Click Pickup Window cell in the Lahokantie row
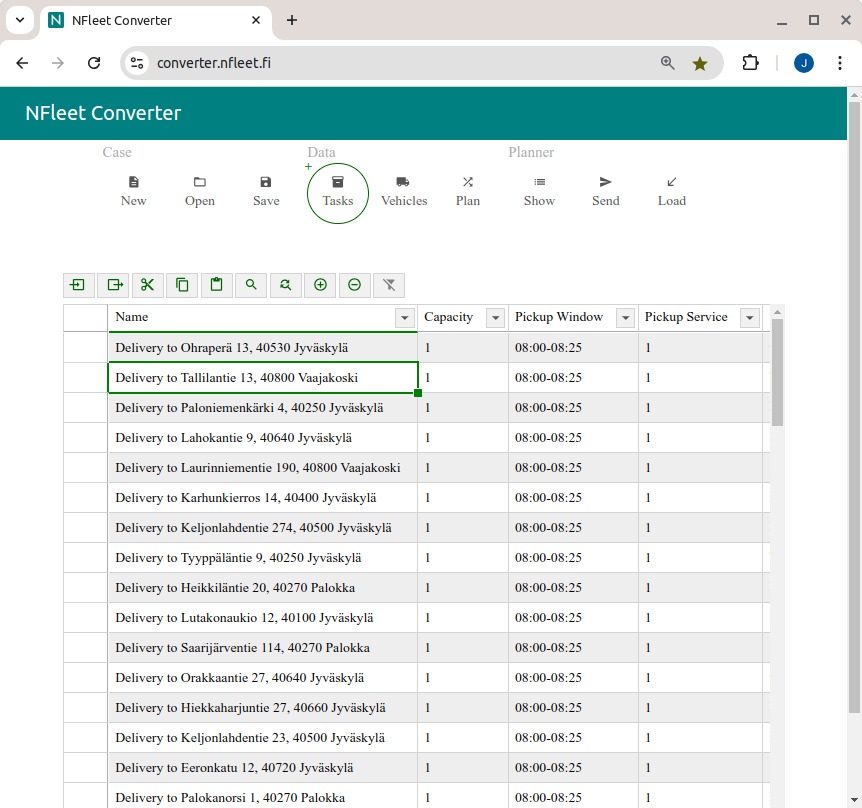Viewport: 862px width, 808px height. coord(573,438)
